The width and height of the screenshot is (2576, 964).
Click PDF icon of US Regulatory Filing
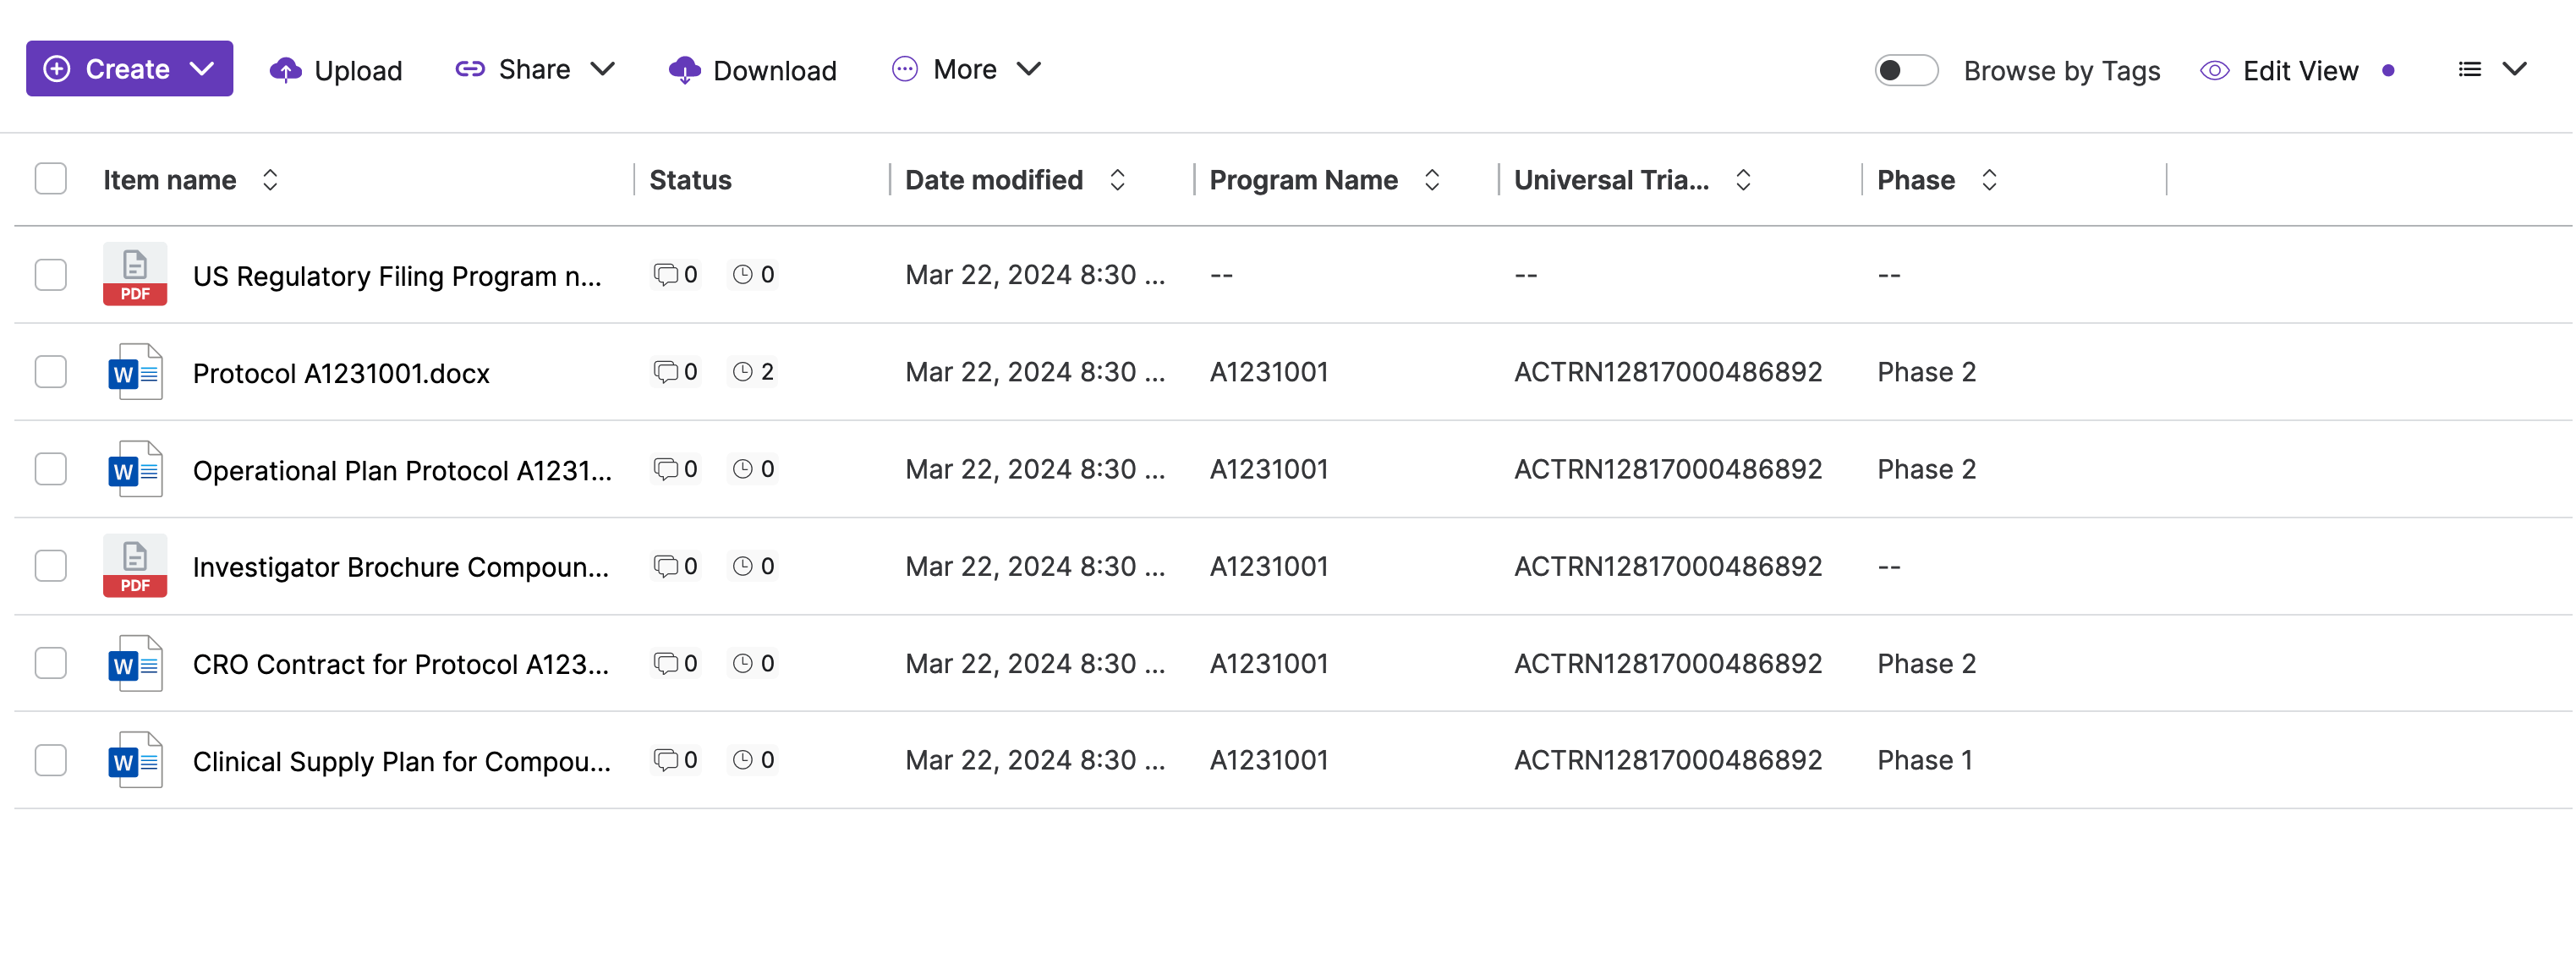point(135,274)
